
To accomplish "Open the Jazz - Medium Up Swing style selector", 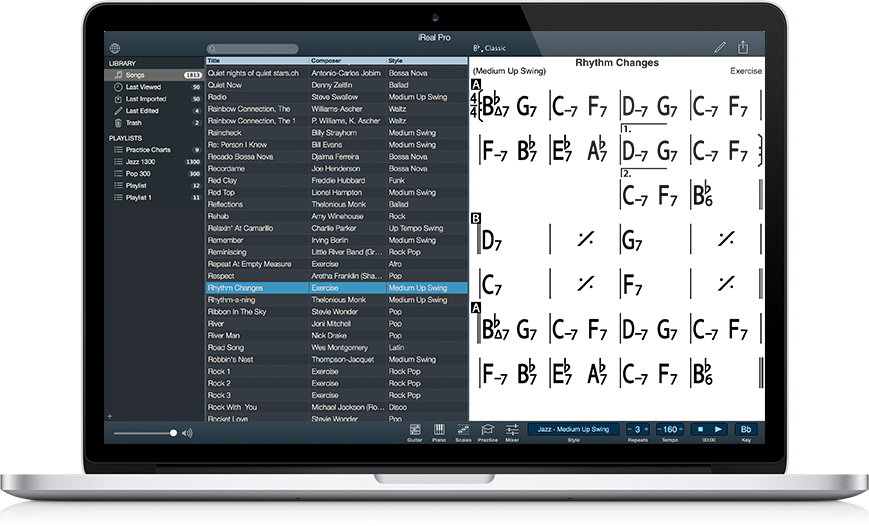I will [x=573, y=429].
